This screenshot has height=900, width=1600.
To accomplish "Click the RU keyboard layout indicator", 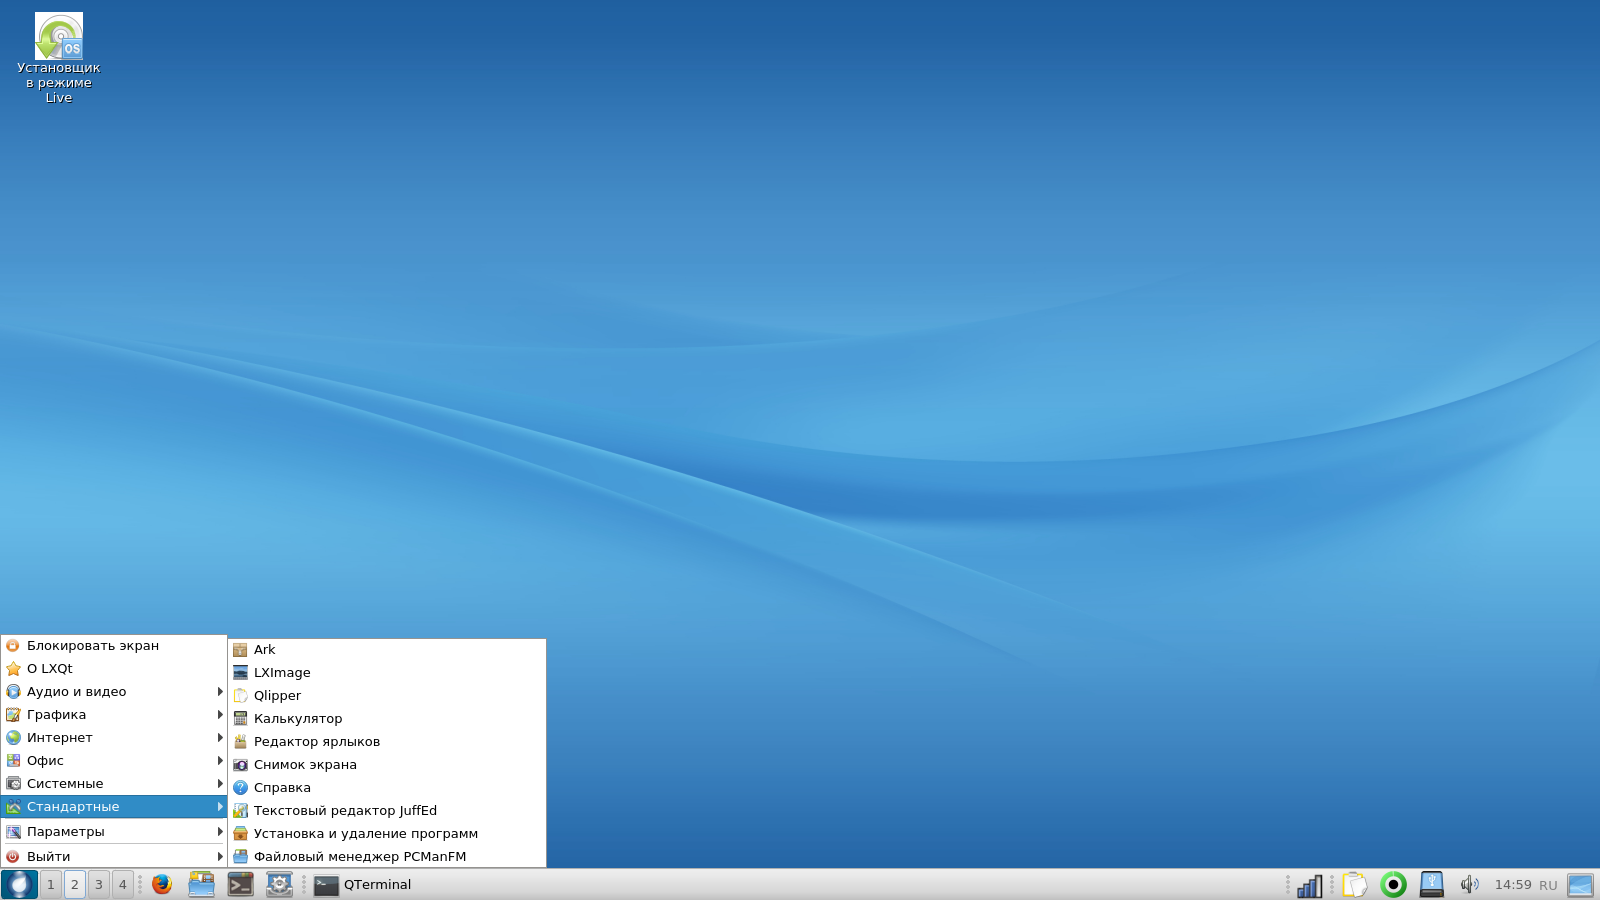I will coord(1548,885).
